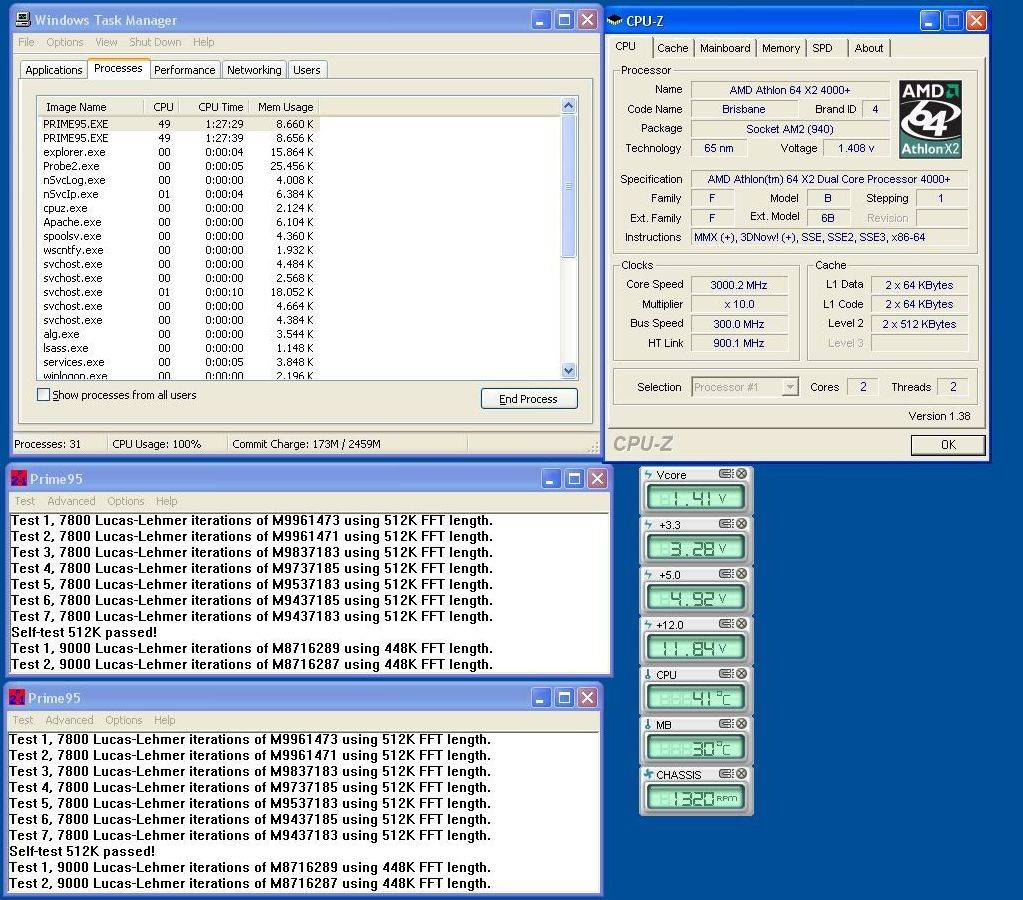The height and width of the screenshot is (900, 1023).
Task: Open settings icon on CPU temperature panel
Action: 726,674
